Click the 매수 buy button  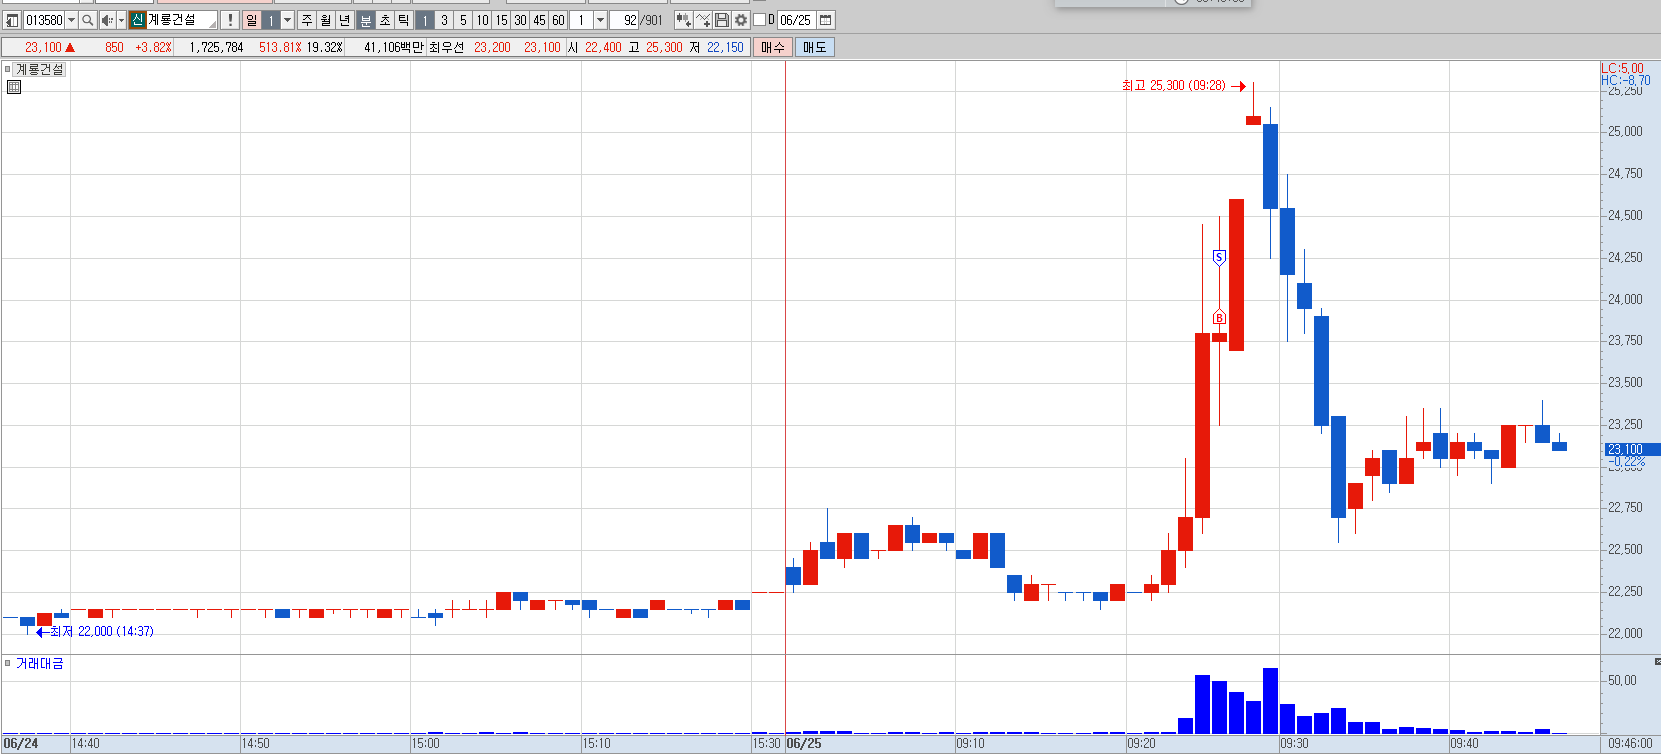coord(773,47)
